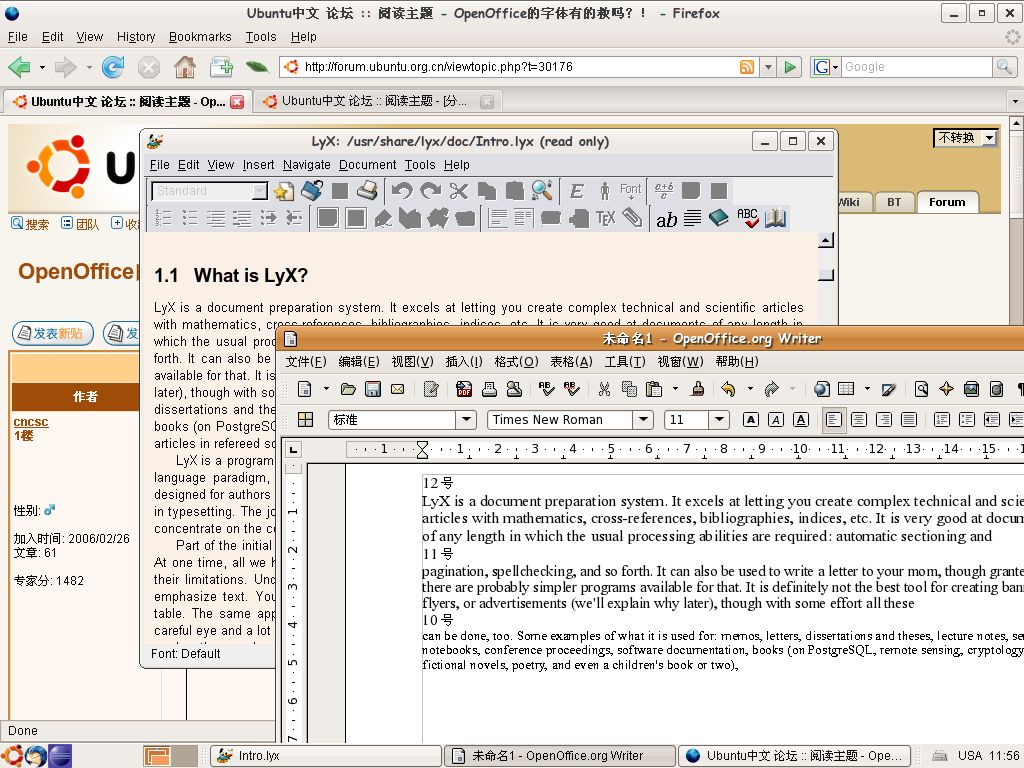
Task: Toggle Centered alignment in Writer
Action: pyautogui.click(x=859, y=420)
